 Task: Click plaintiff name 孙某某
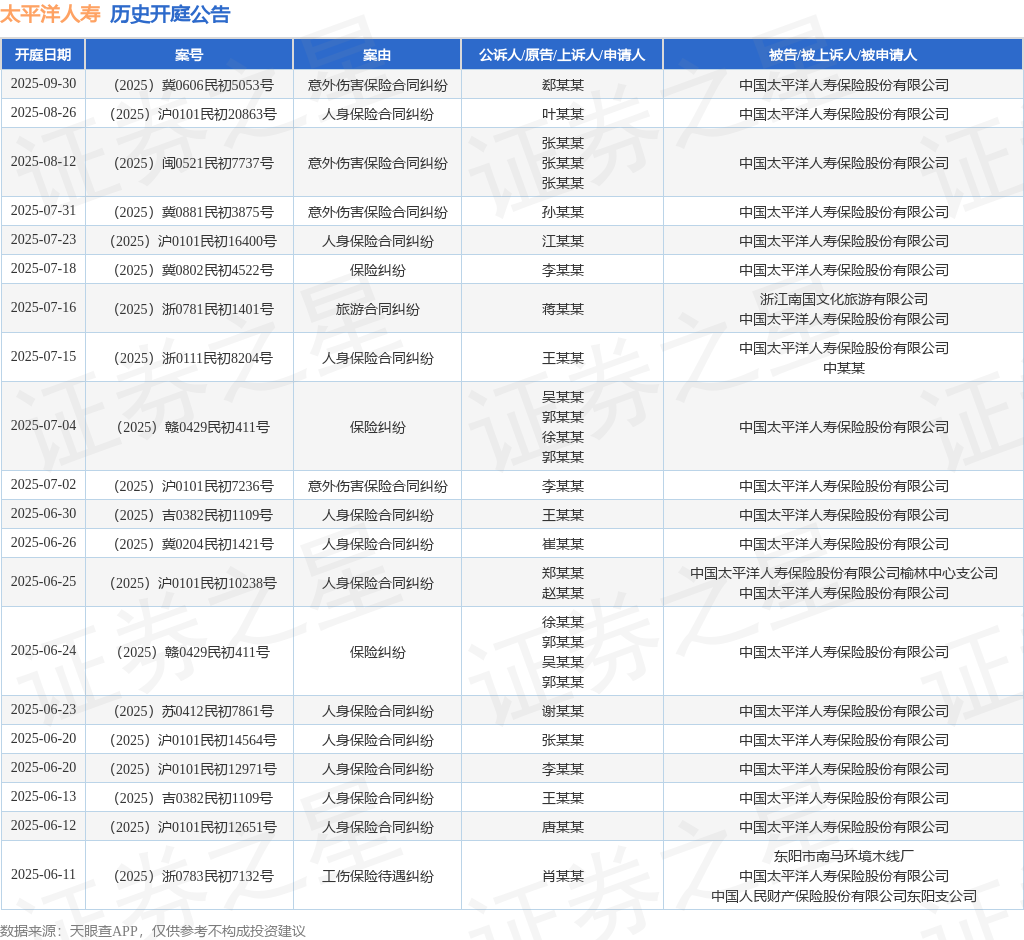(x=563, y=212)
